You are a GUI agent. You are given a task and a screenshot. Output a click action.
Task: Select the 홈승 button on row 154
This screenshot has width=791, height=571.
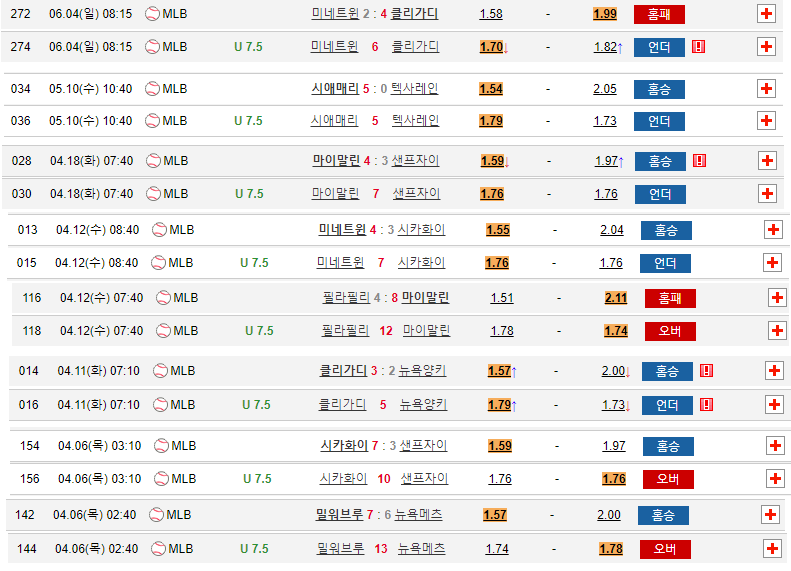(x=667, y=446)
